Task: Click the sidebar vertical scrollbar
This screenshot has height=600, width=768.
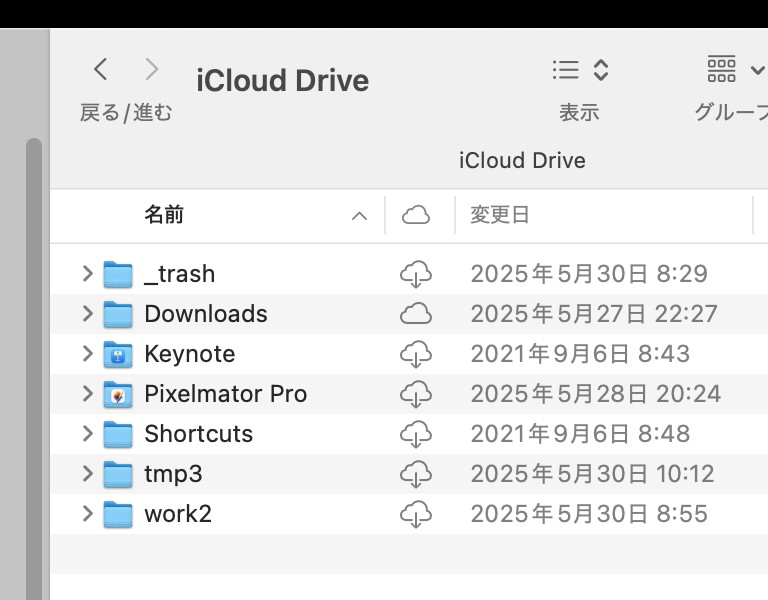Action: click(34, 369)
